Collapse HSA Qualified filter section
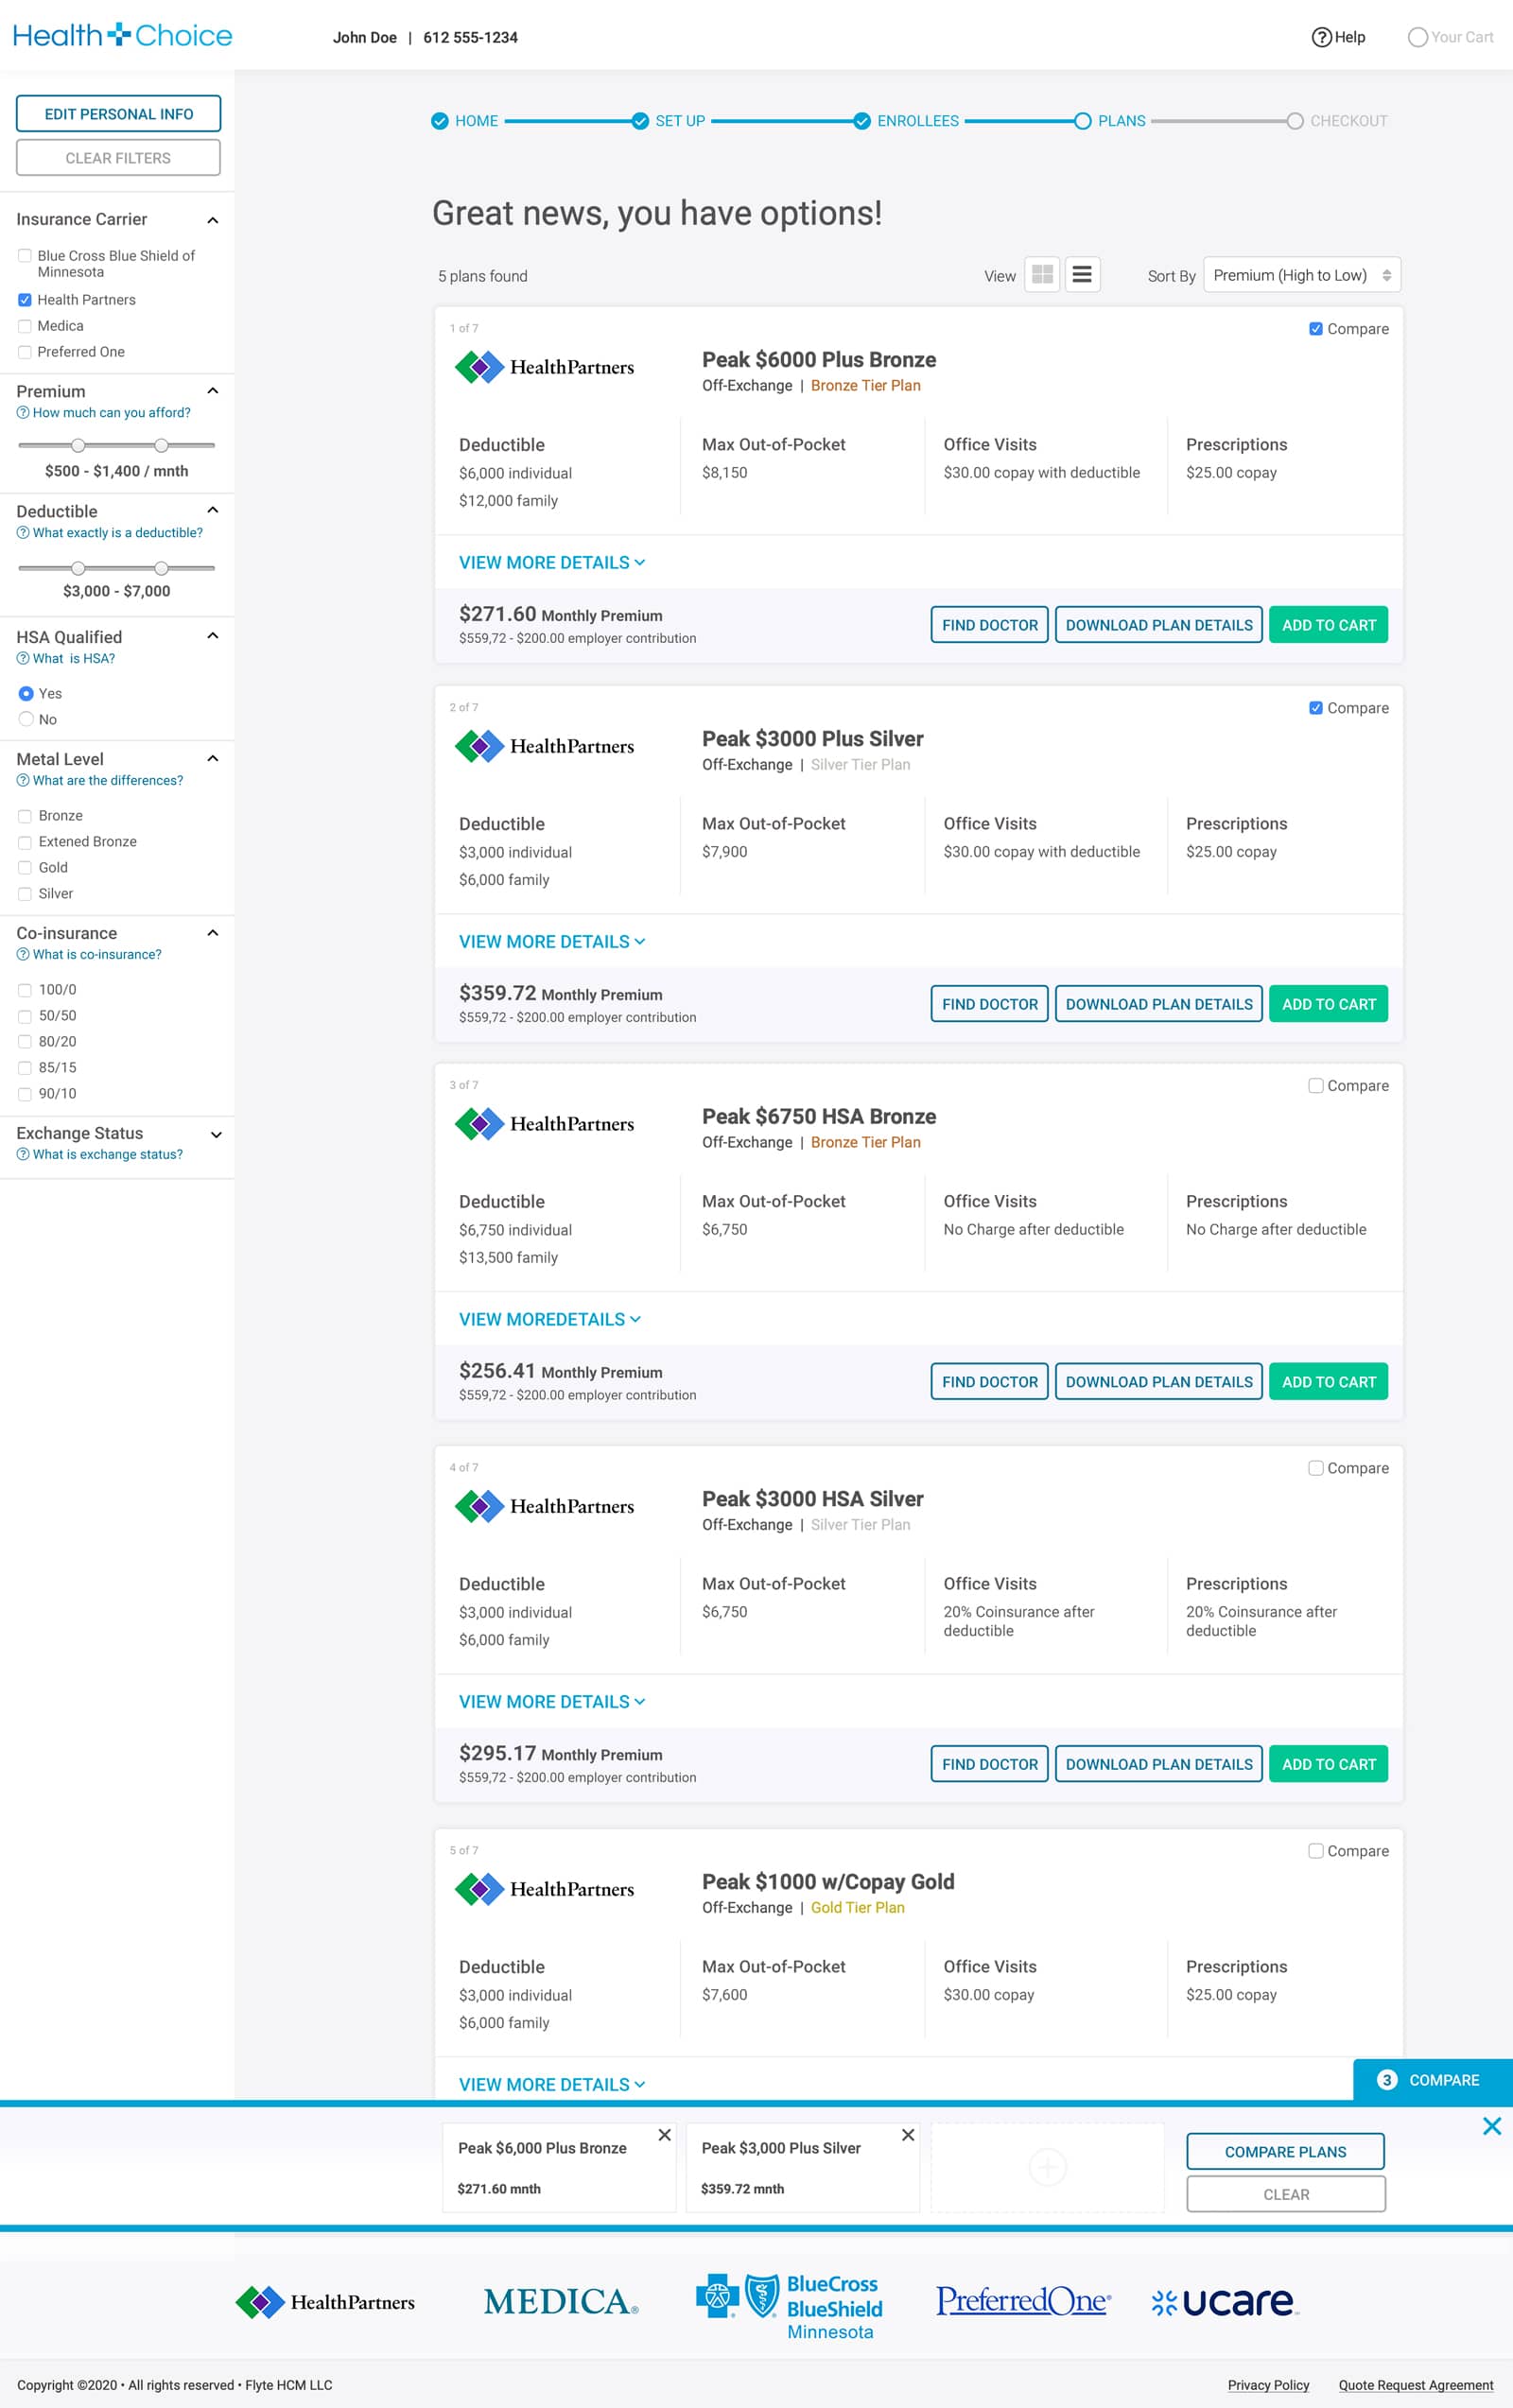This screenshot has height=2408, width=1513. (213, 636)
